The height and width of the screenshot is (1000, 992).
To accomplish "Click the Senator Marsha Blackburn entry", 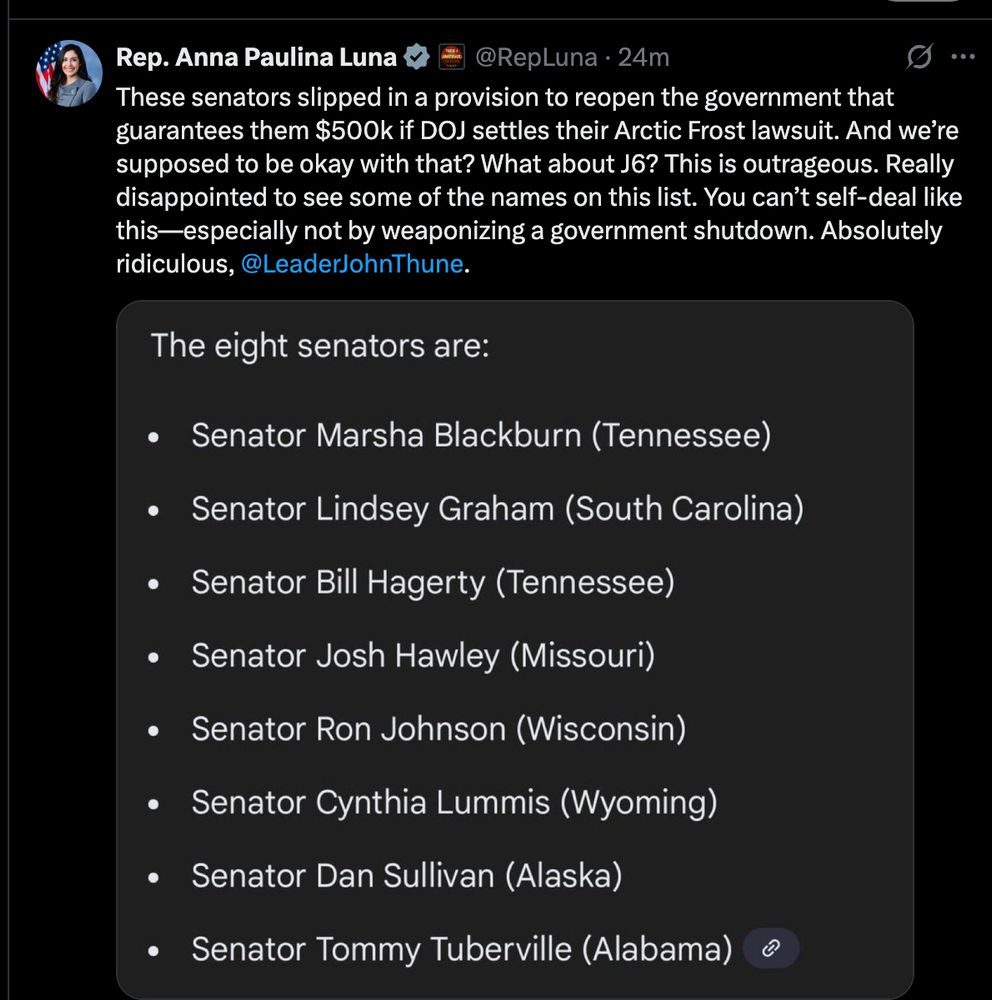I will (x=481, y=436).
